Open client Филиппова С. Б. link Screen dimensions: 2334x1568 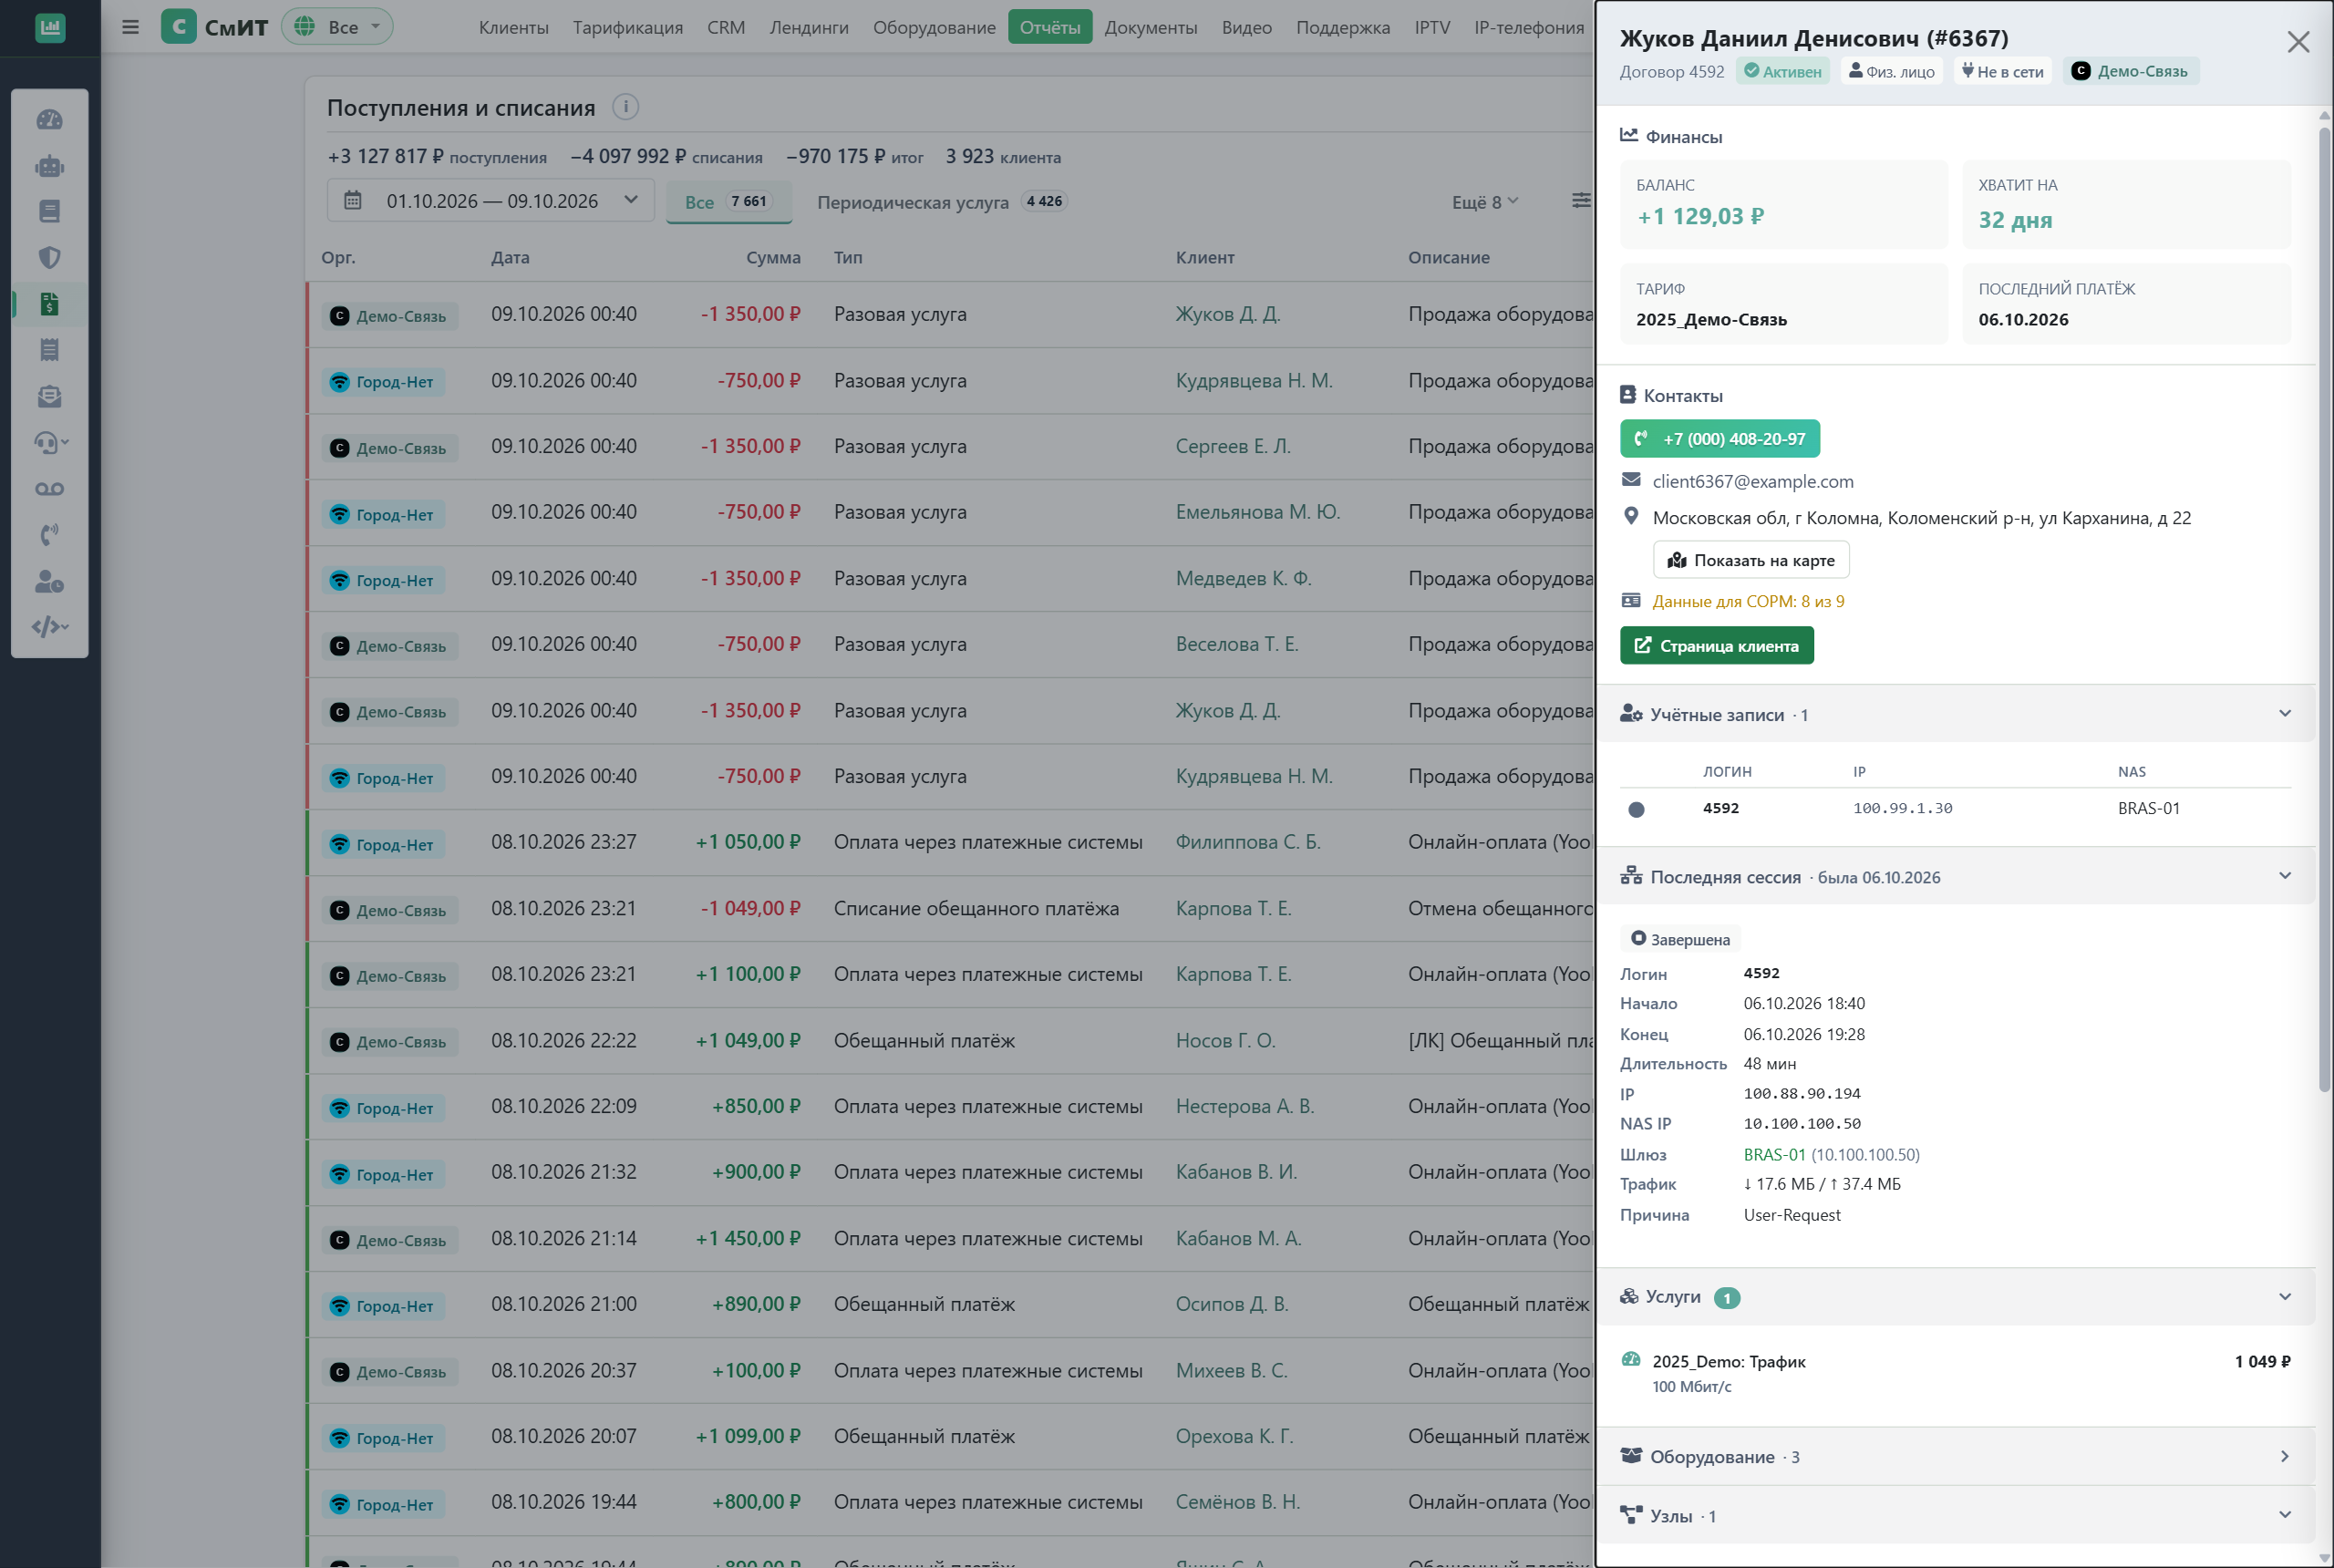[x=1248, y=842]
